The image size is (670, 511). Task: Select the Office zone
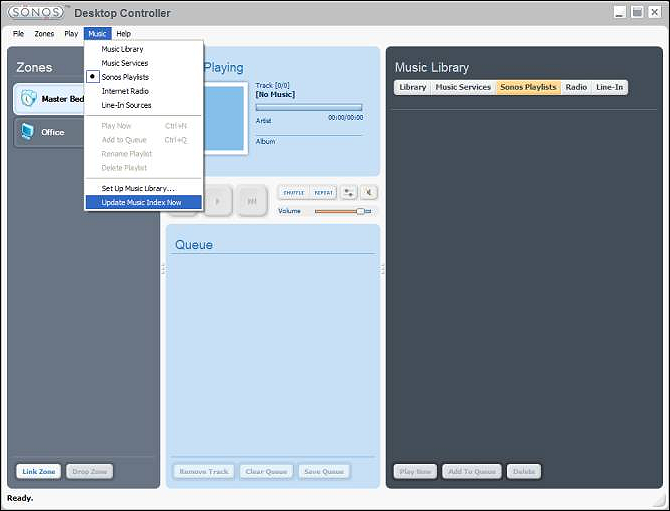click(49, 132)
